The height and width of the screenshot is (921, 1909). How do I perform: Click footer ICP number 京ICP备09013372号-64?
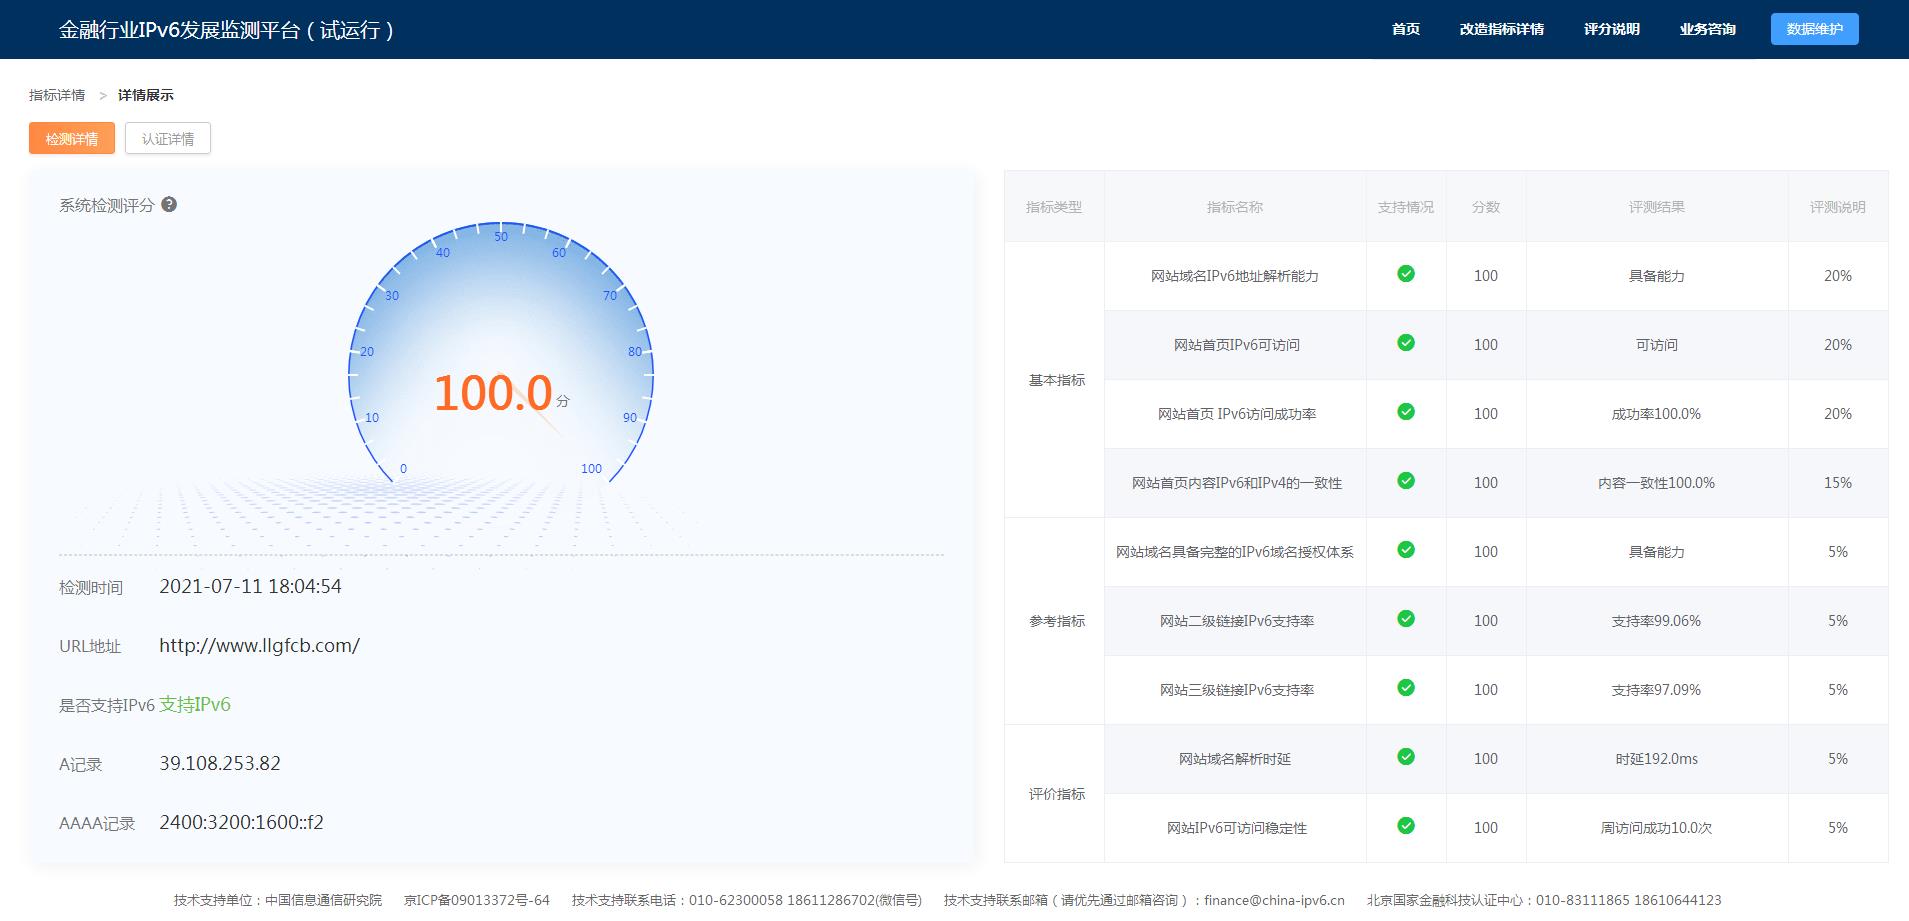(477, 900)
